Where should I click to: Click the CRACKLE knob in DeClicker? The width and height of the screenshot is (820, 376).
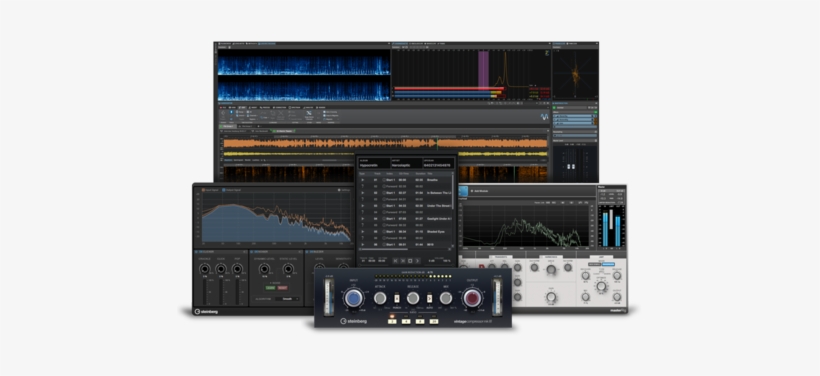point(204,269)
